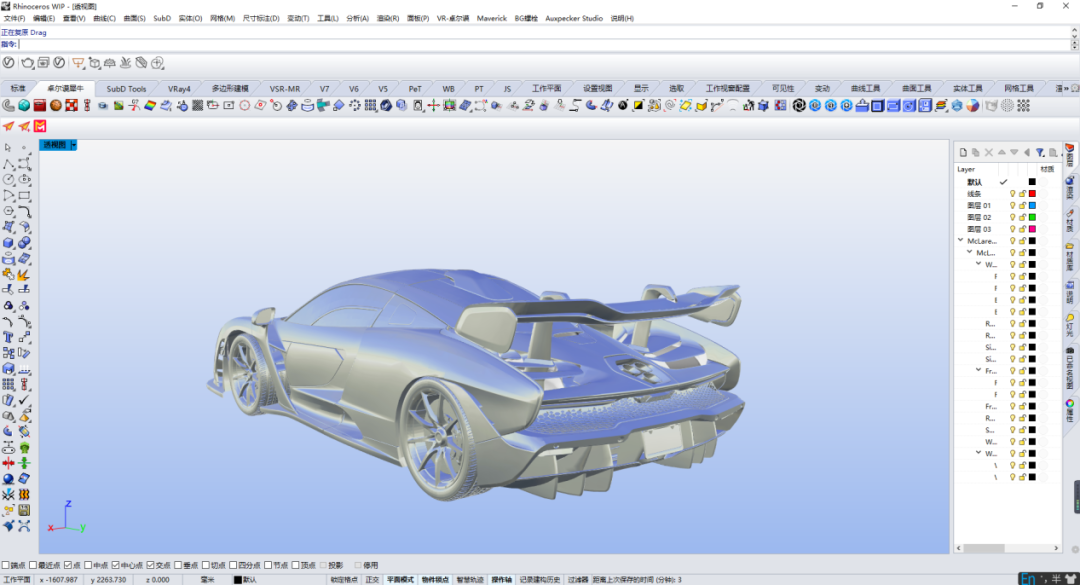The image size is (1080, 585).
Task: Change green color swatch of 图层 02
Action: 1032,217
